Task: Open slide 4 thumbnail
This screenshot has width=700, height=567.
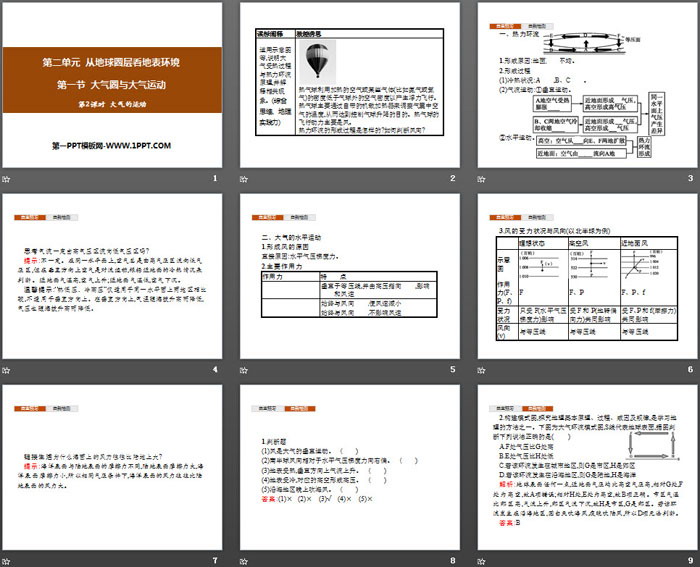Action: (x=112, y=276)
